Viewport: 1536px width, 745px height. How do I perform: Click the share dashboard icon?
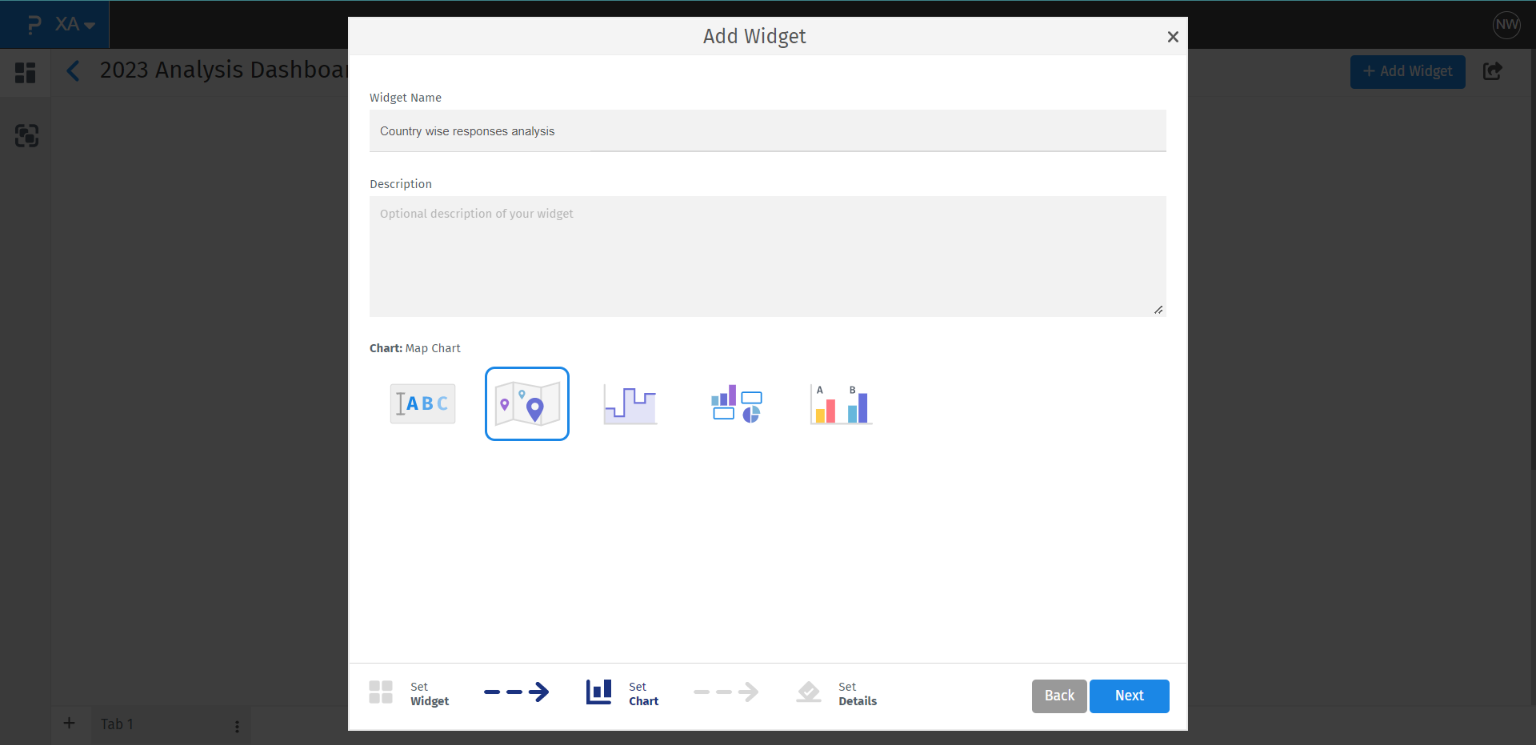coord(1492,72)
